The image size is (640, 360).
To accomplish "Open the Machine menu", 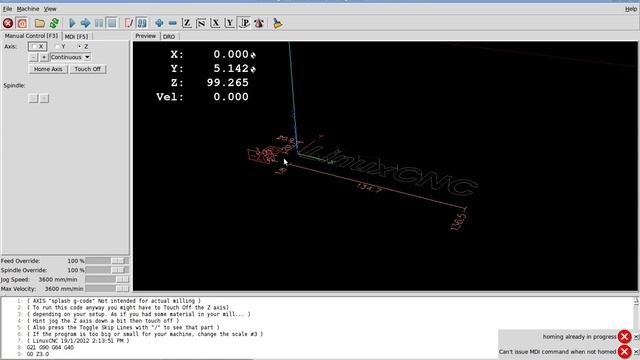I will pos(28,9).
